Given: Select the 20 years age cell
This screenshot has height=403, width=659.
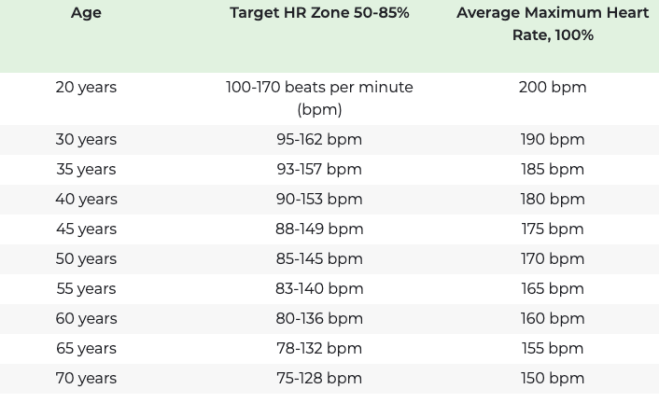Looking at the screenshot, I should [86, 87].
